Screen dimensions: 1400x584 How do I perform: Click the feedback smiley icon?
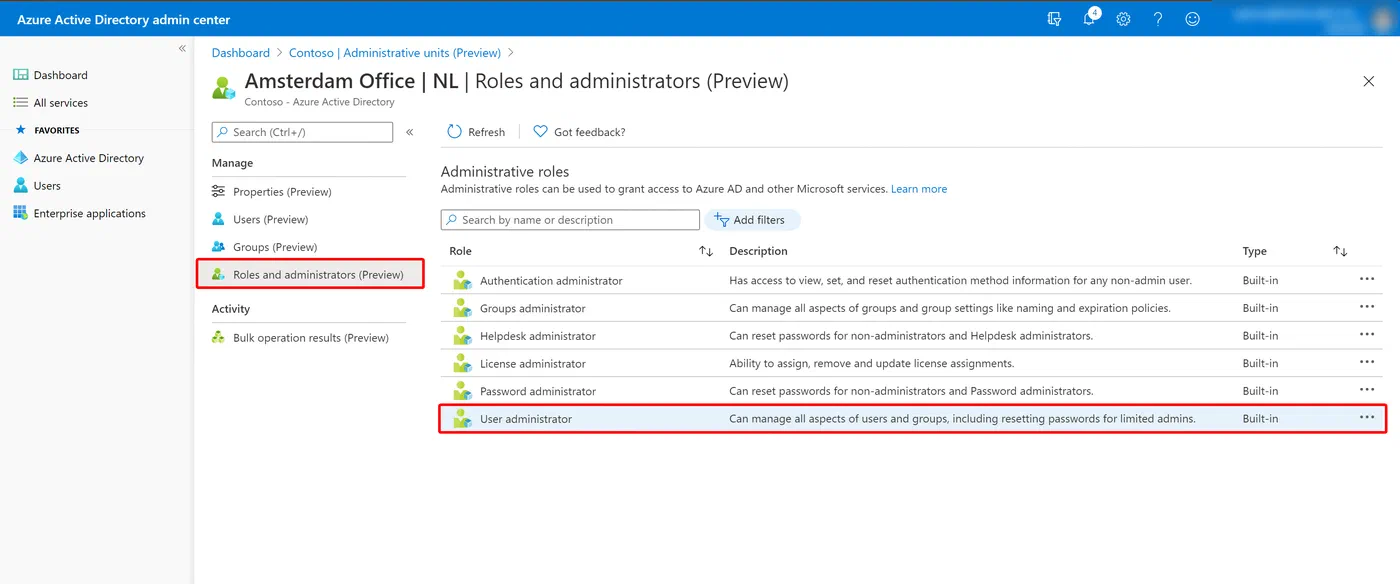click(1192, 19)
